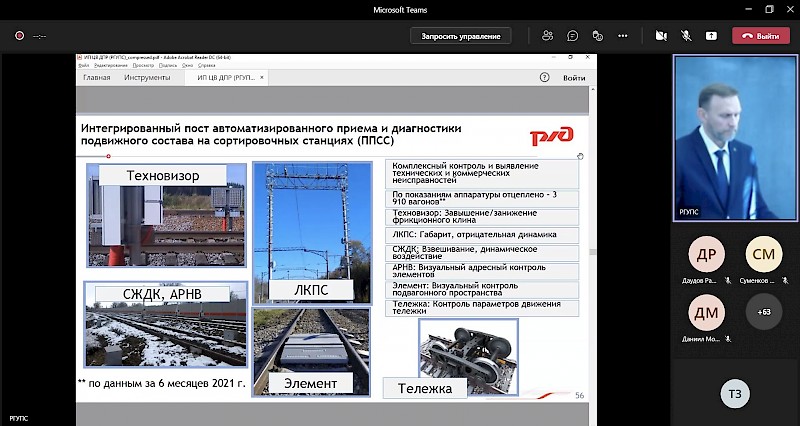
Task: Toggle the muted microphone button
Action: tap(686, 35)
